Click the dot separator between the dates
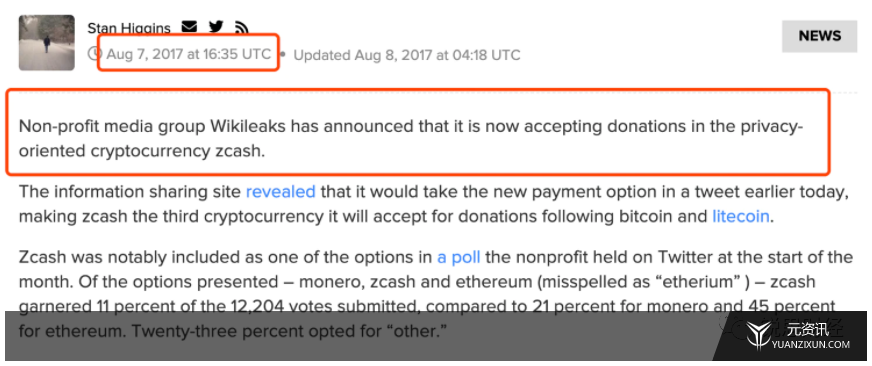Screen dimensions: 872x366 (x=283, y=55)
